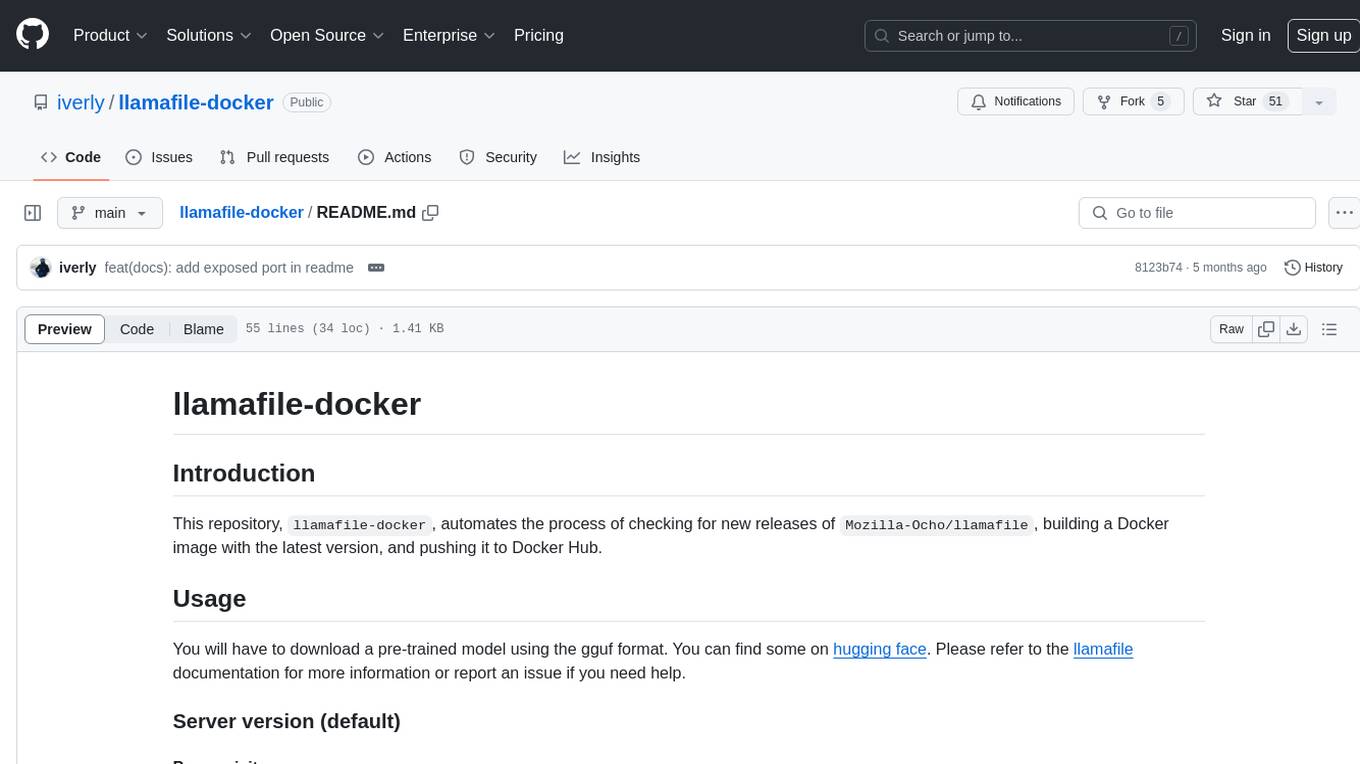
Task: Switch to the Code tab
Action: click(71, 157)
